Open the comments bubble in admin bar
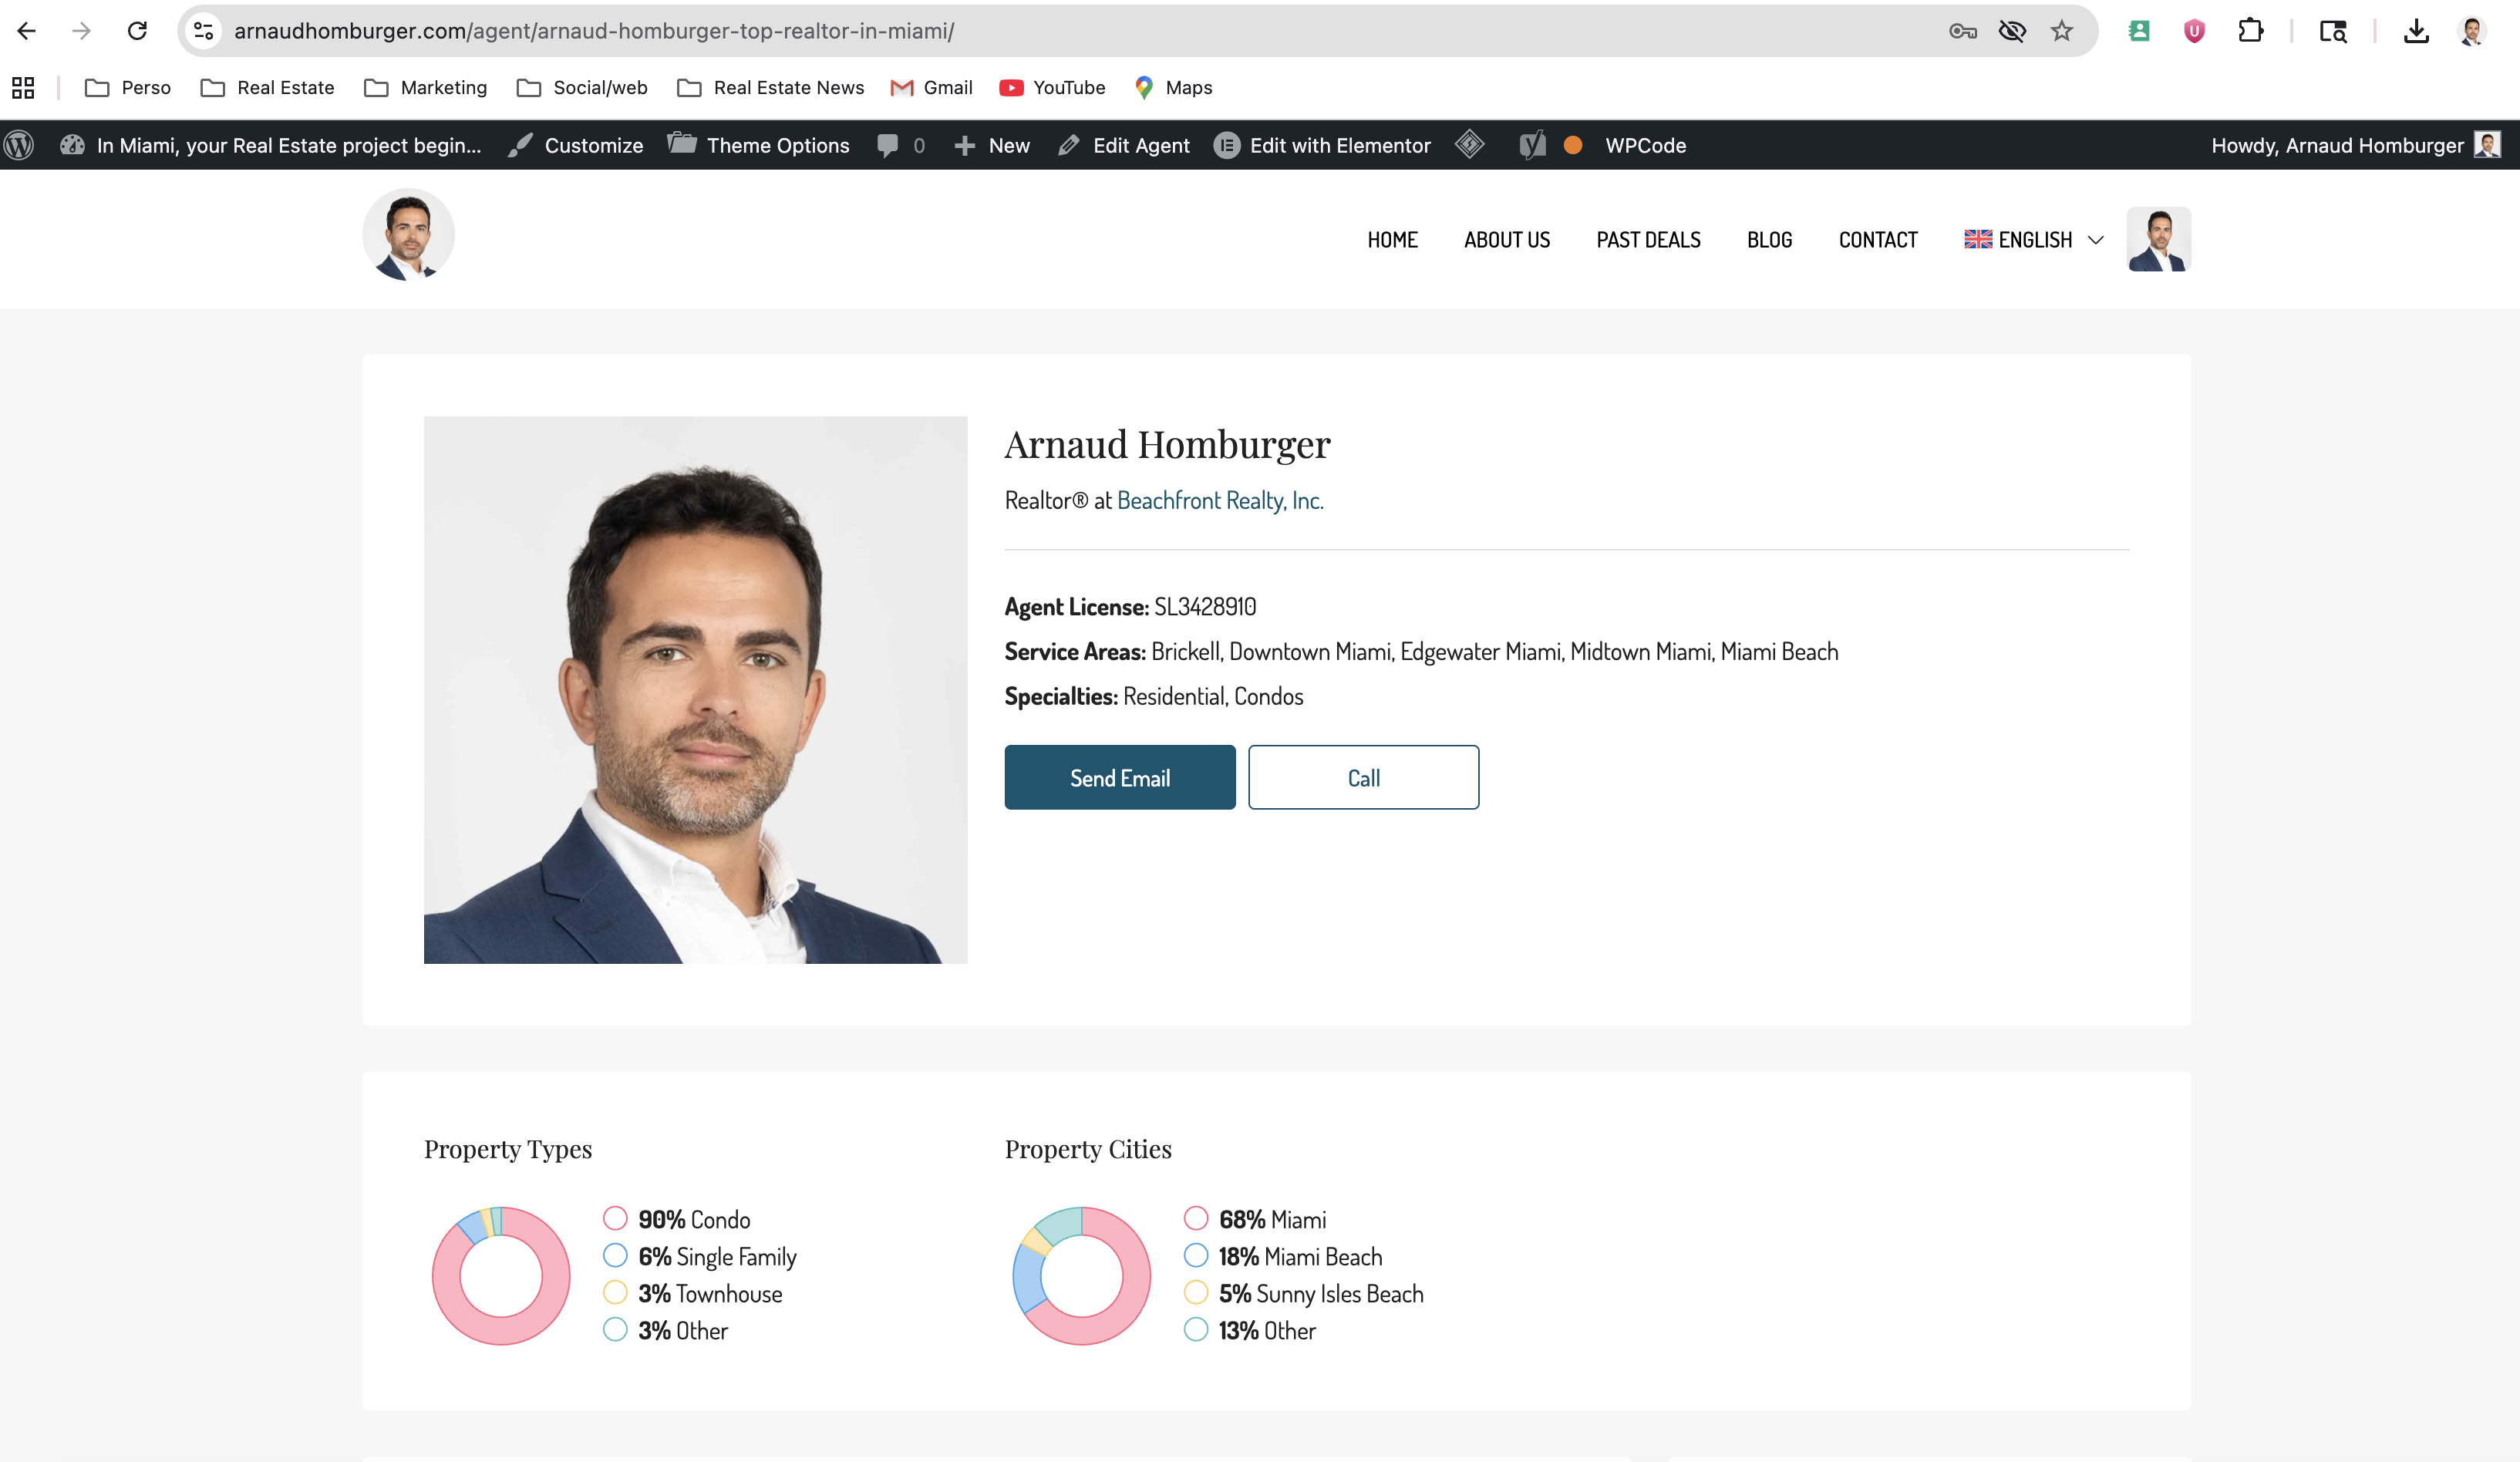This screenshot has height=1462, width=2520. coord(888,146)
